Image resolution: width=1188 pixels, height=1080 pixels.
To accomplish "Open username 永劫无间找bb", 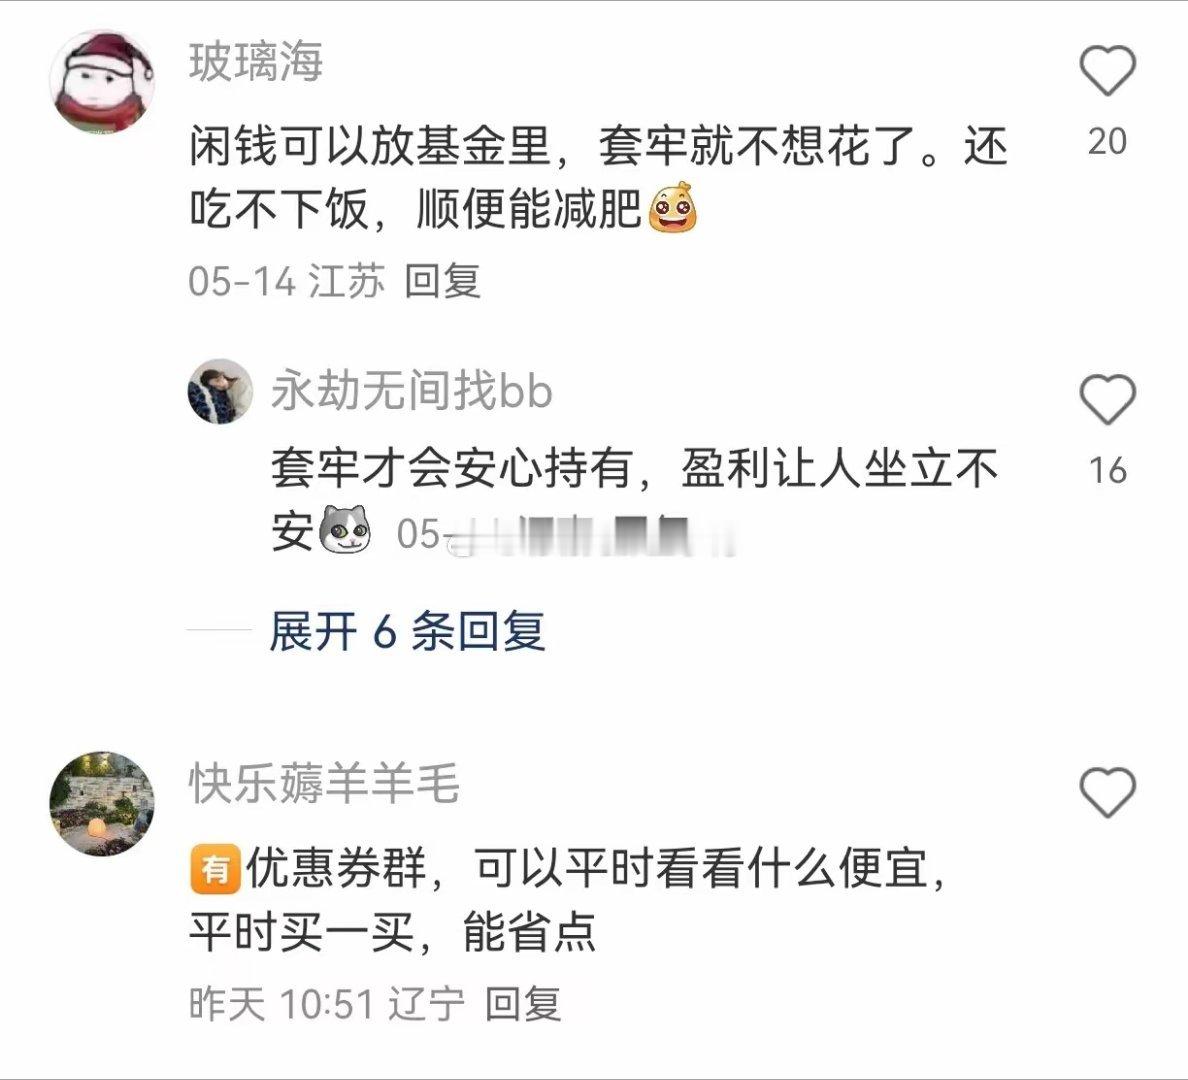I will point(412,391).
